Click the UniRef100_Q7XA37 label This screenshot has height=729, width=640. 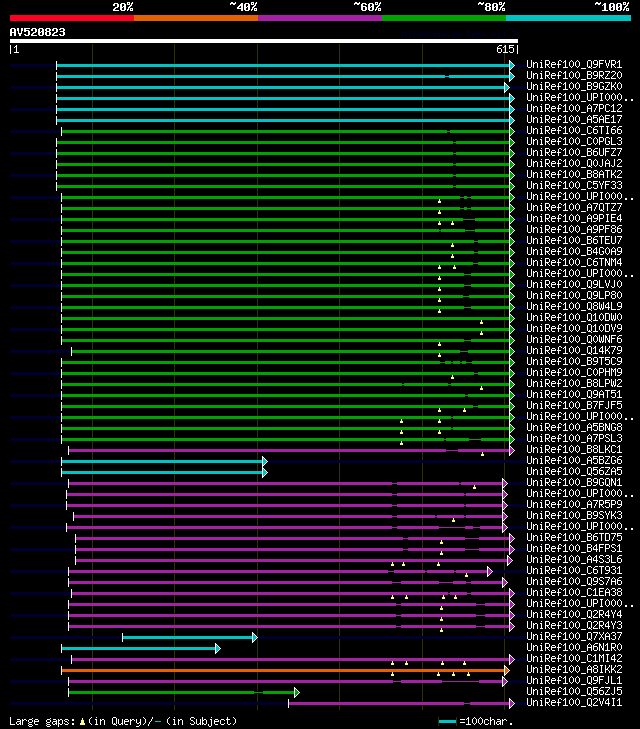(x=574, y=636)
